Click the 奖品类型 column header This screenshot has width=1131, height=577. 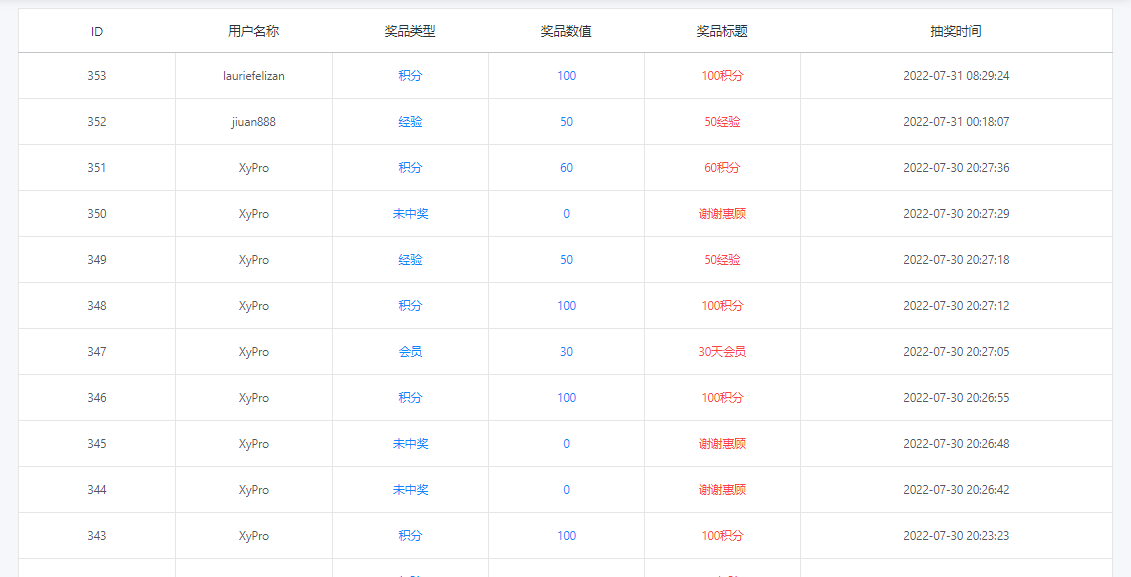tap(409, 30)
